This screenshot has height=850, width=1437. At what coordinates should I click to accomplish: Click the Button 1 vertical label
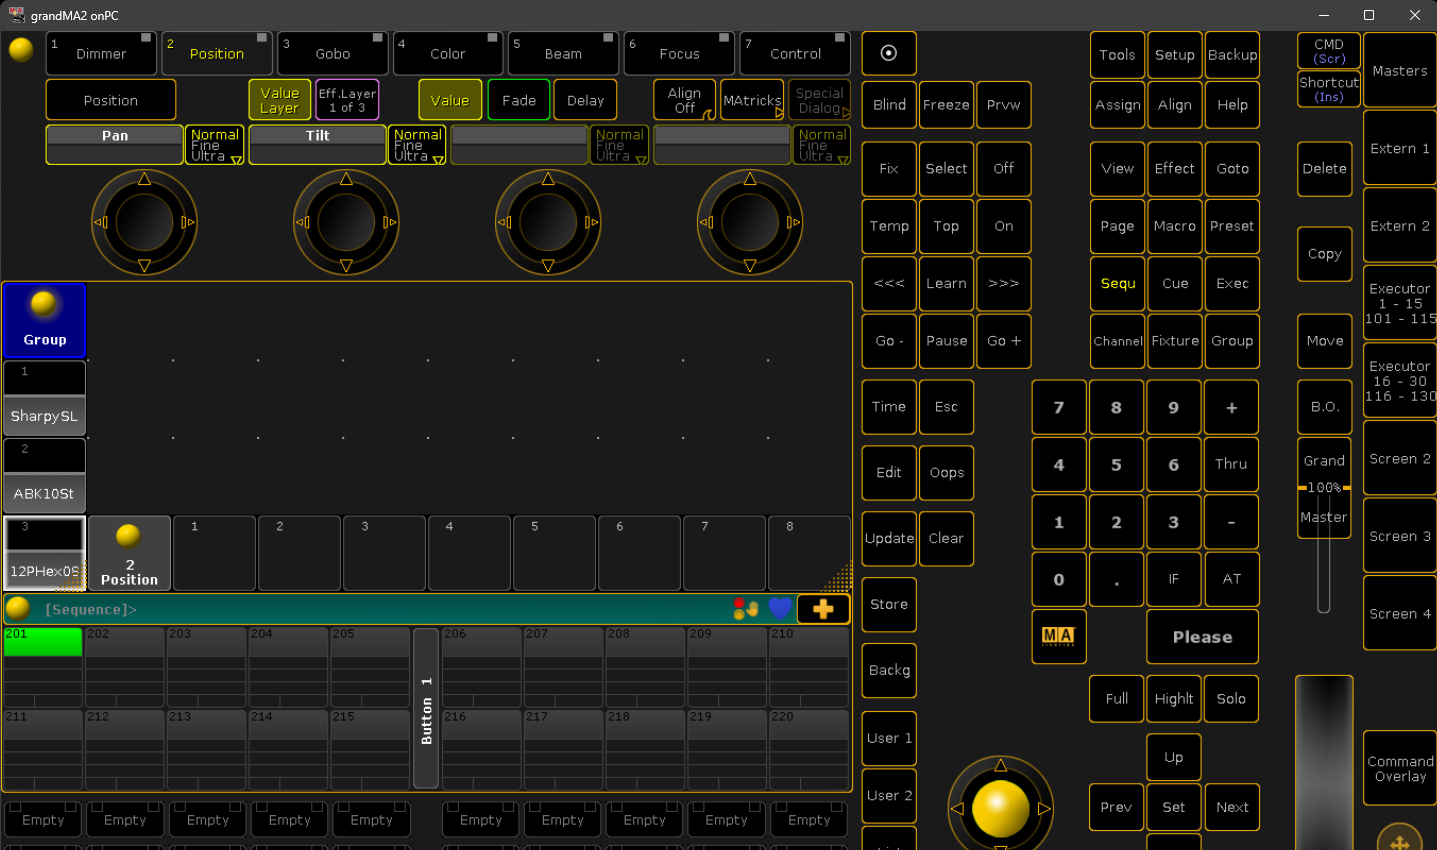coord(426,709)
